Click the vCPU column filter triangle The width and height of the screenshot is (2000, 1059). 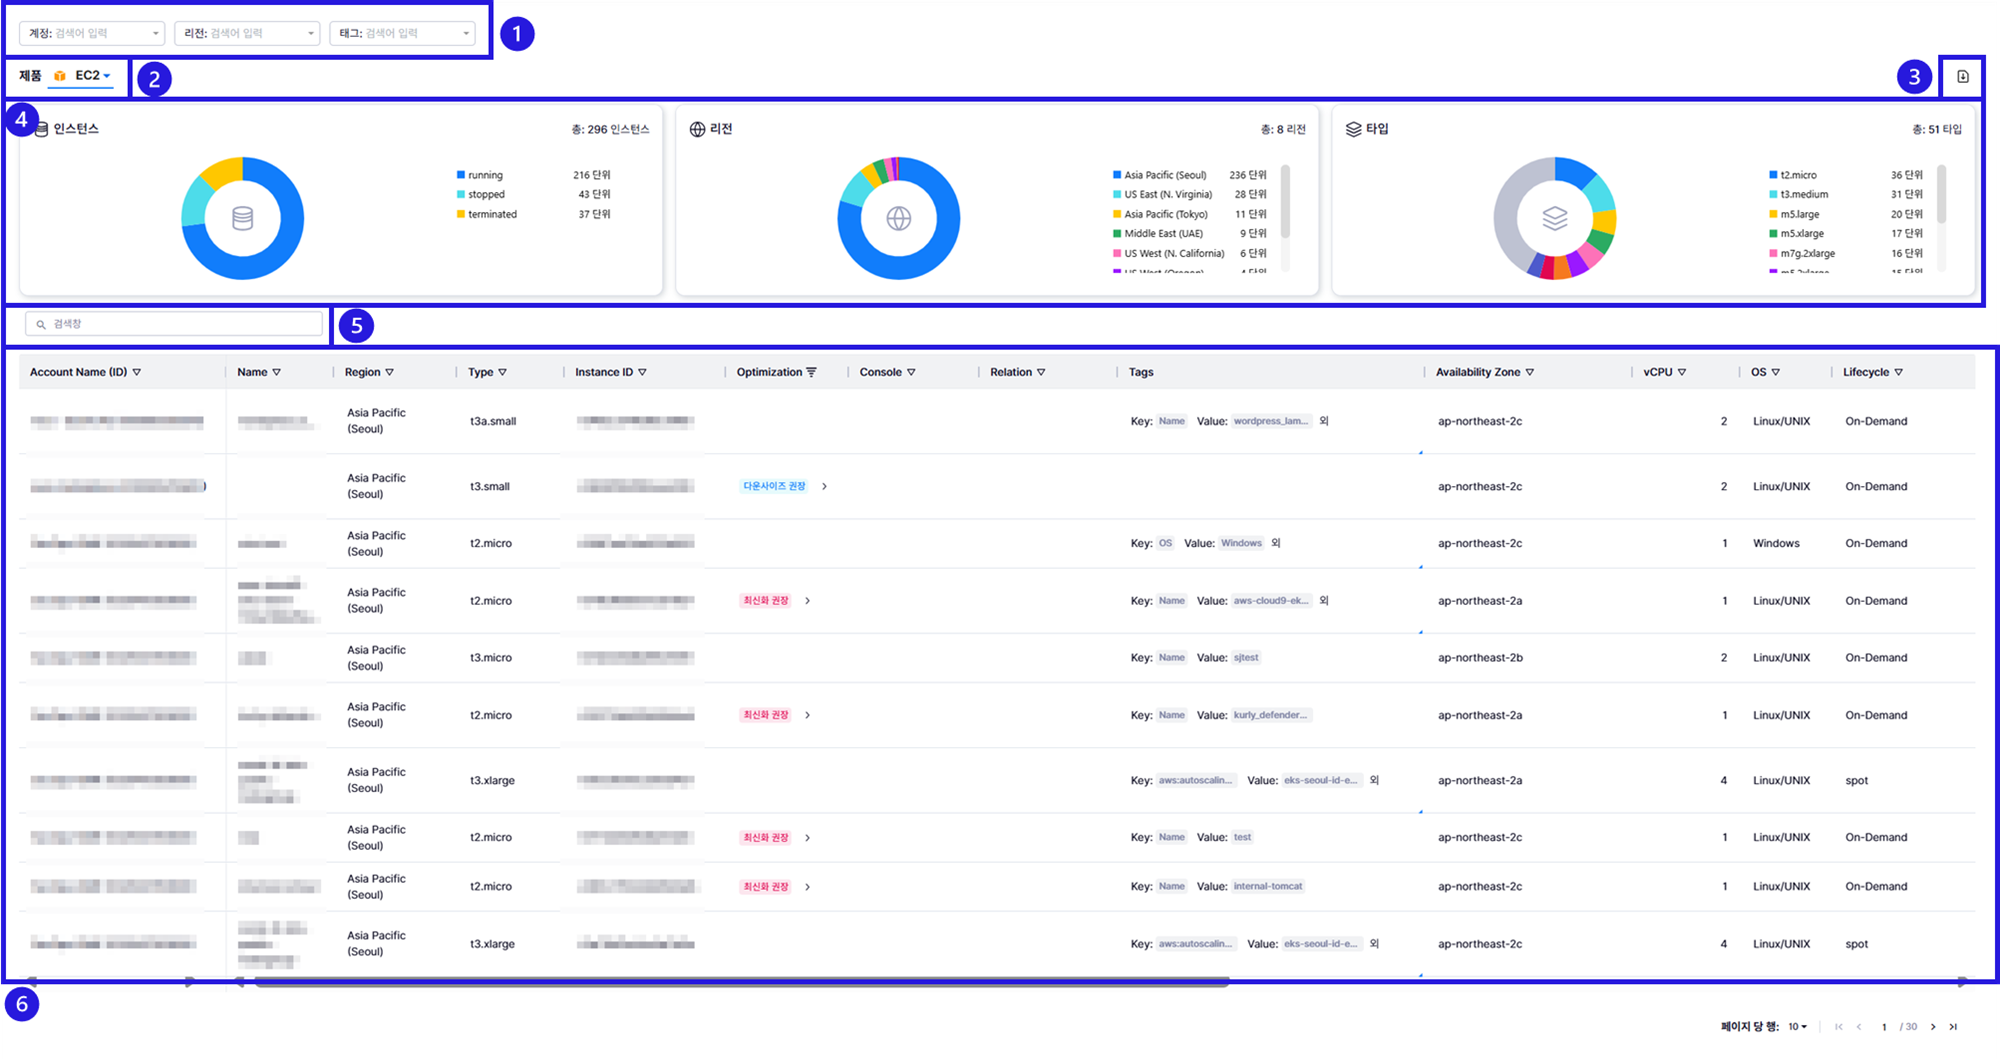pos(1682,372)
